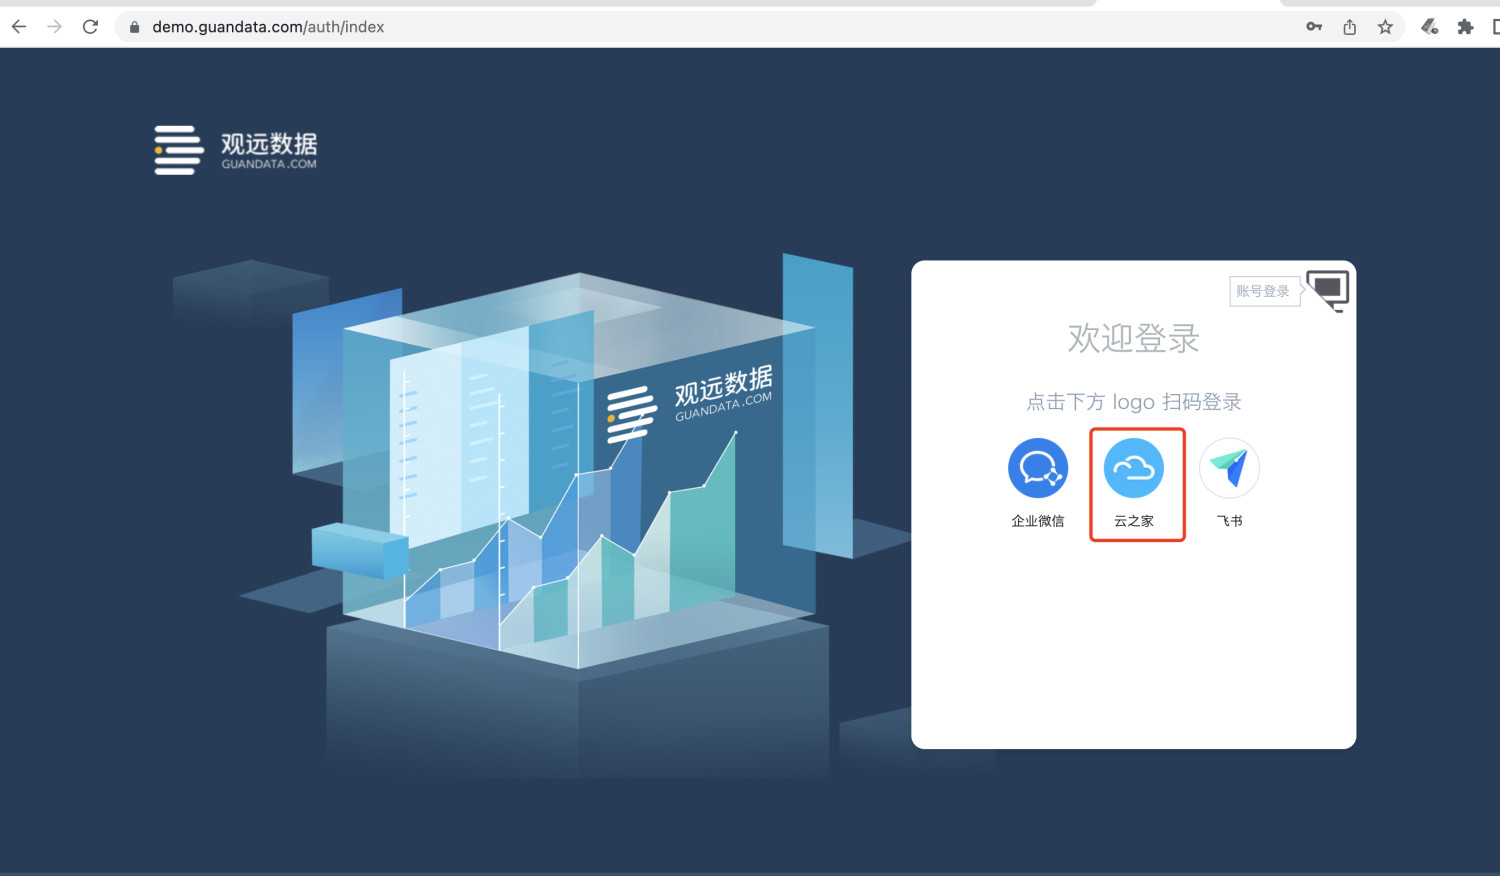Click the pinned extension icon beside star
Viewport: 1500px width, 876px height.
pyautogui.click(x=1429, y=27)
